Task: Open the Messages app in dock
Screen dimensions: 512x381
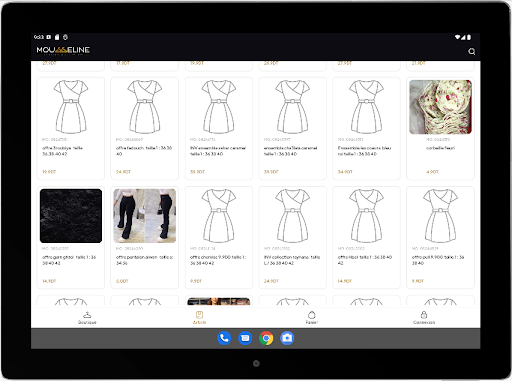Action: [245, 338]
